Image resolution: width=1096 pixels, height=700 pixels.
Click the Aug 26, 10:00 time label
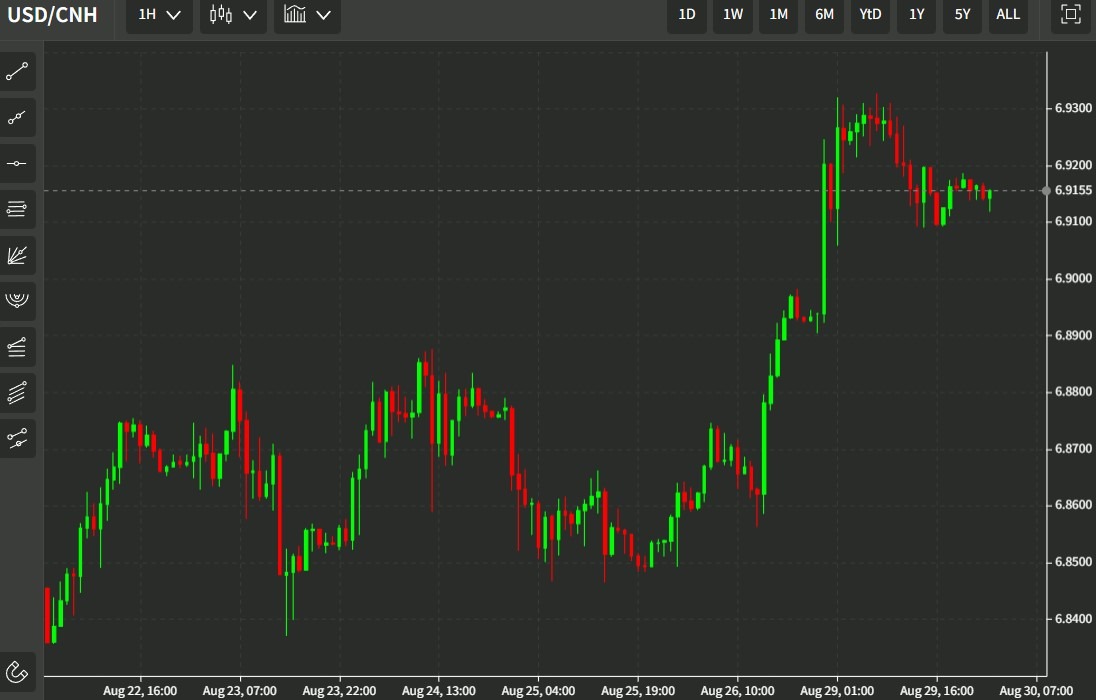pyautogui.click(x=737, y=691)
